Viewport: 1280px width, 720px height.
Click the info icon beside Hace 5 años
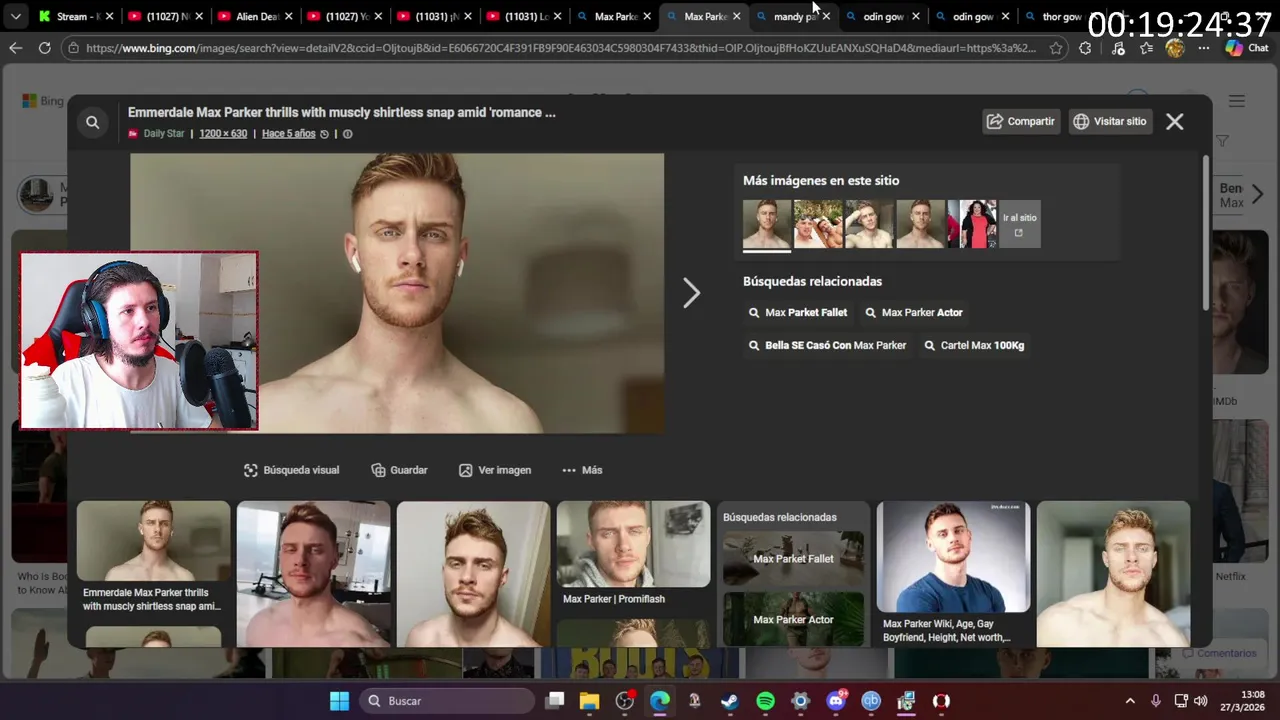point(347,134)
